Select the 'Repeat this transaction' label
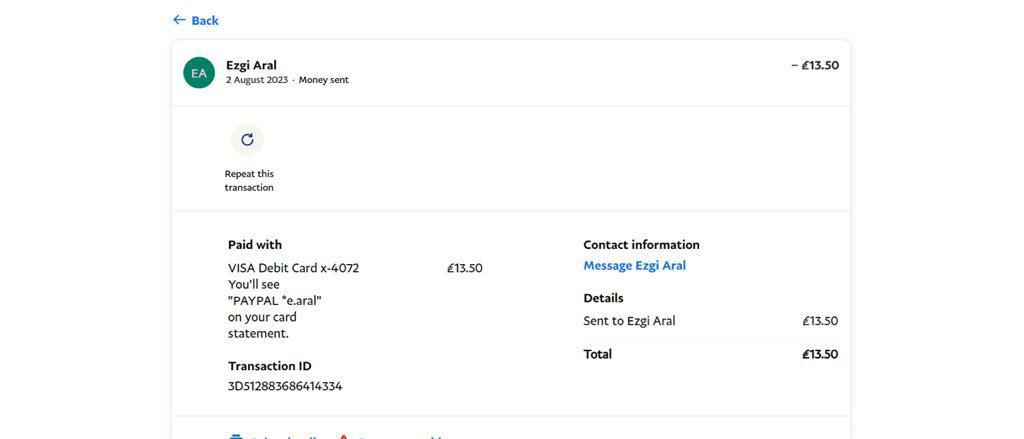The height and width of the screenshot is (439, 1024). tap(249, 181)
